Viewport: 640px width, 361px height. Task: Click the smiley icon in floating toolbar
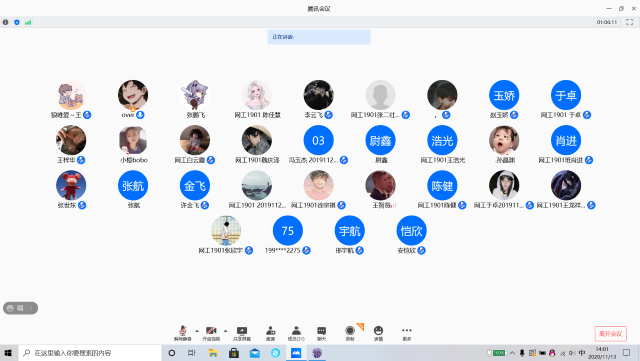click(10, 308)
